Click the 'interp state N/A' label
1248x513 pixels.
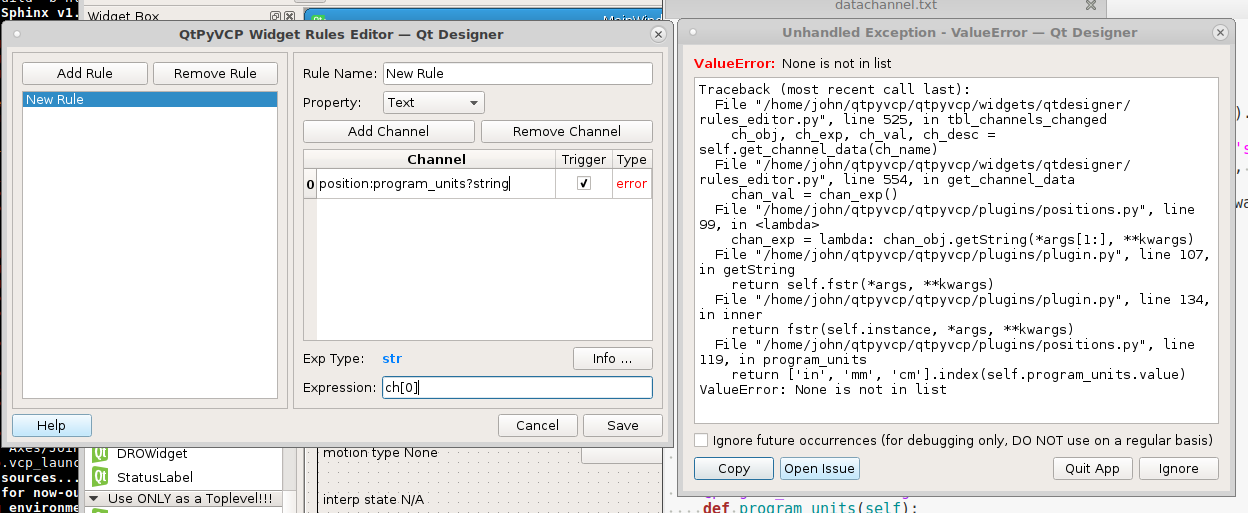[x=373, y=499]
